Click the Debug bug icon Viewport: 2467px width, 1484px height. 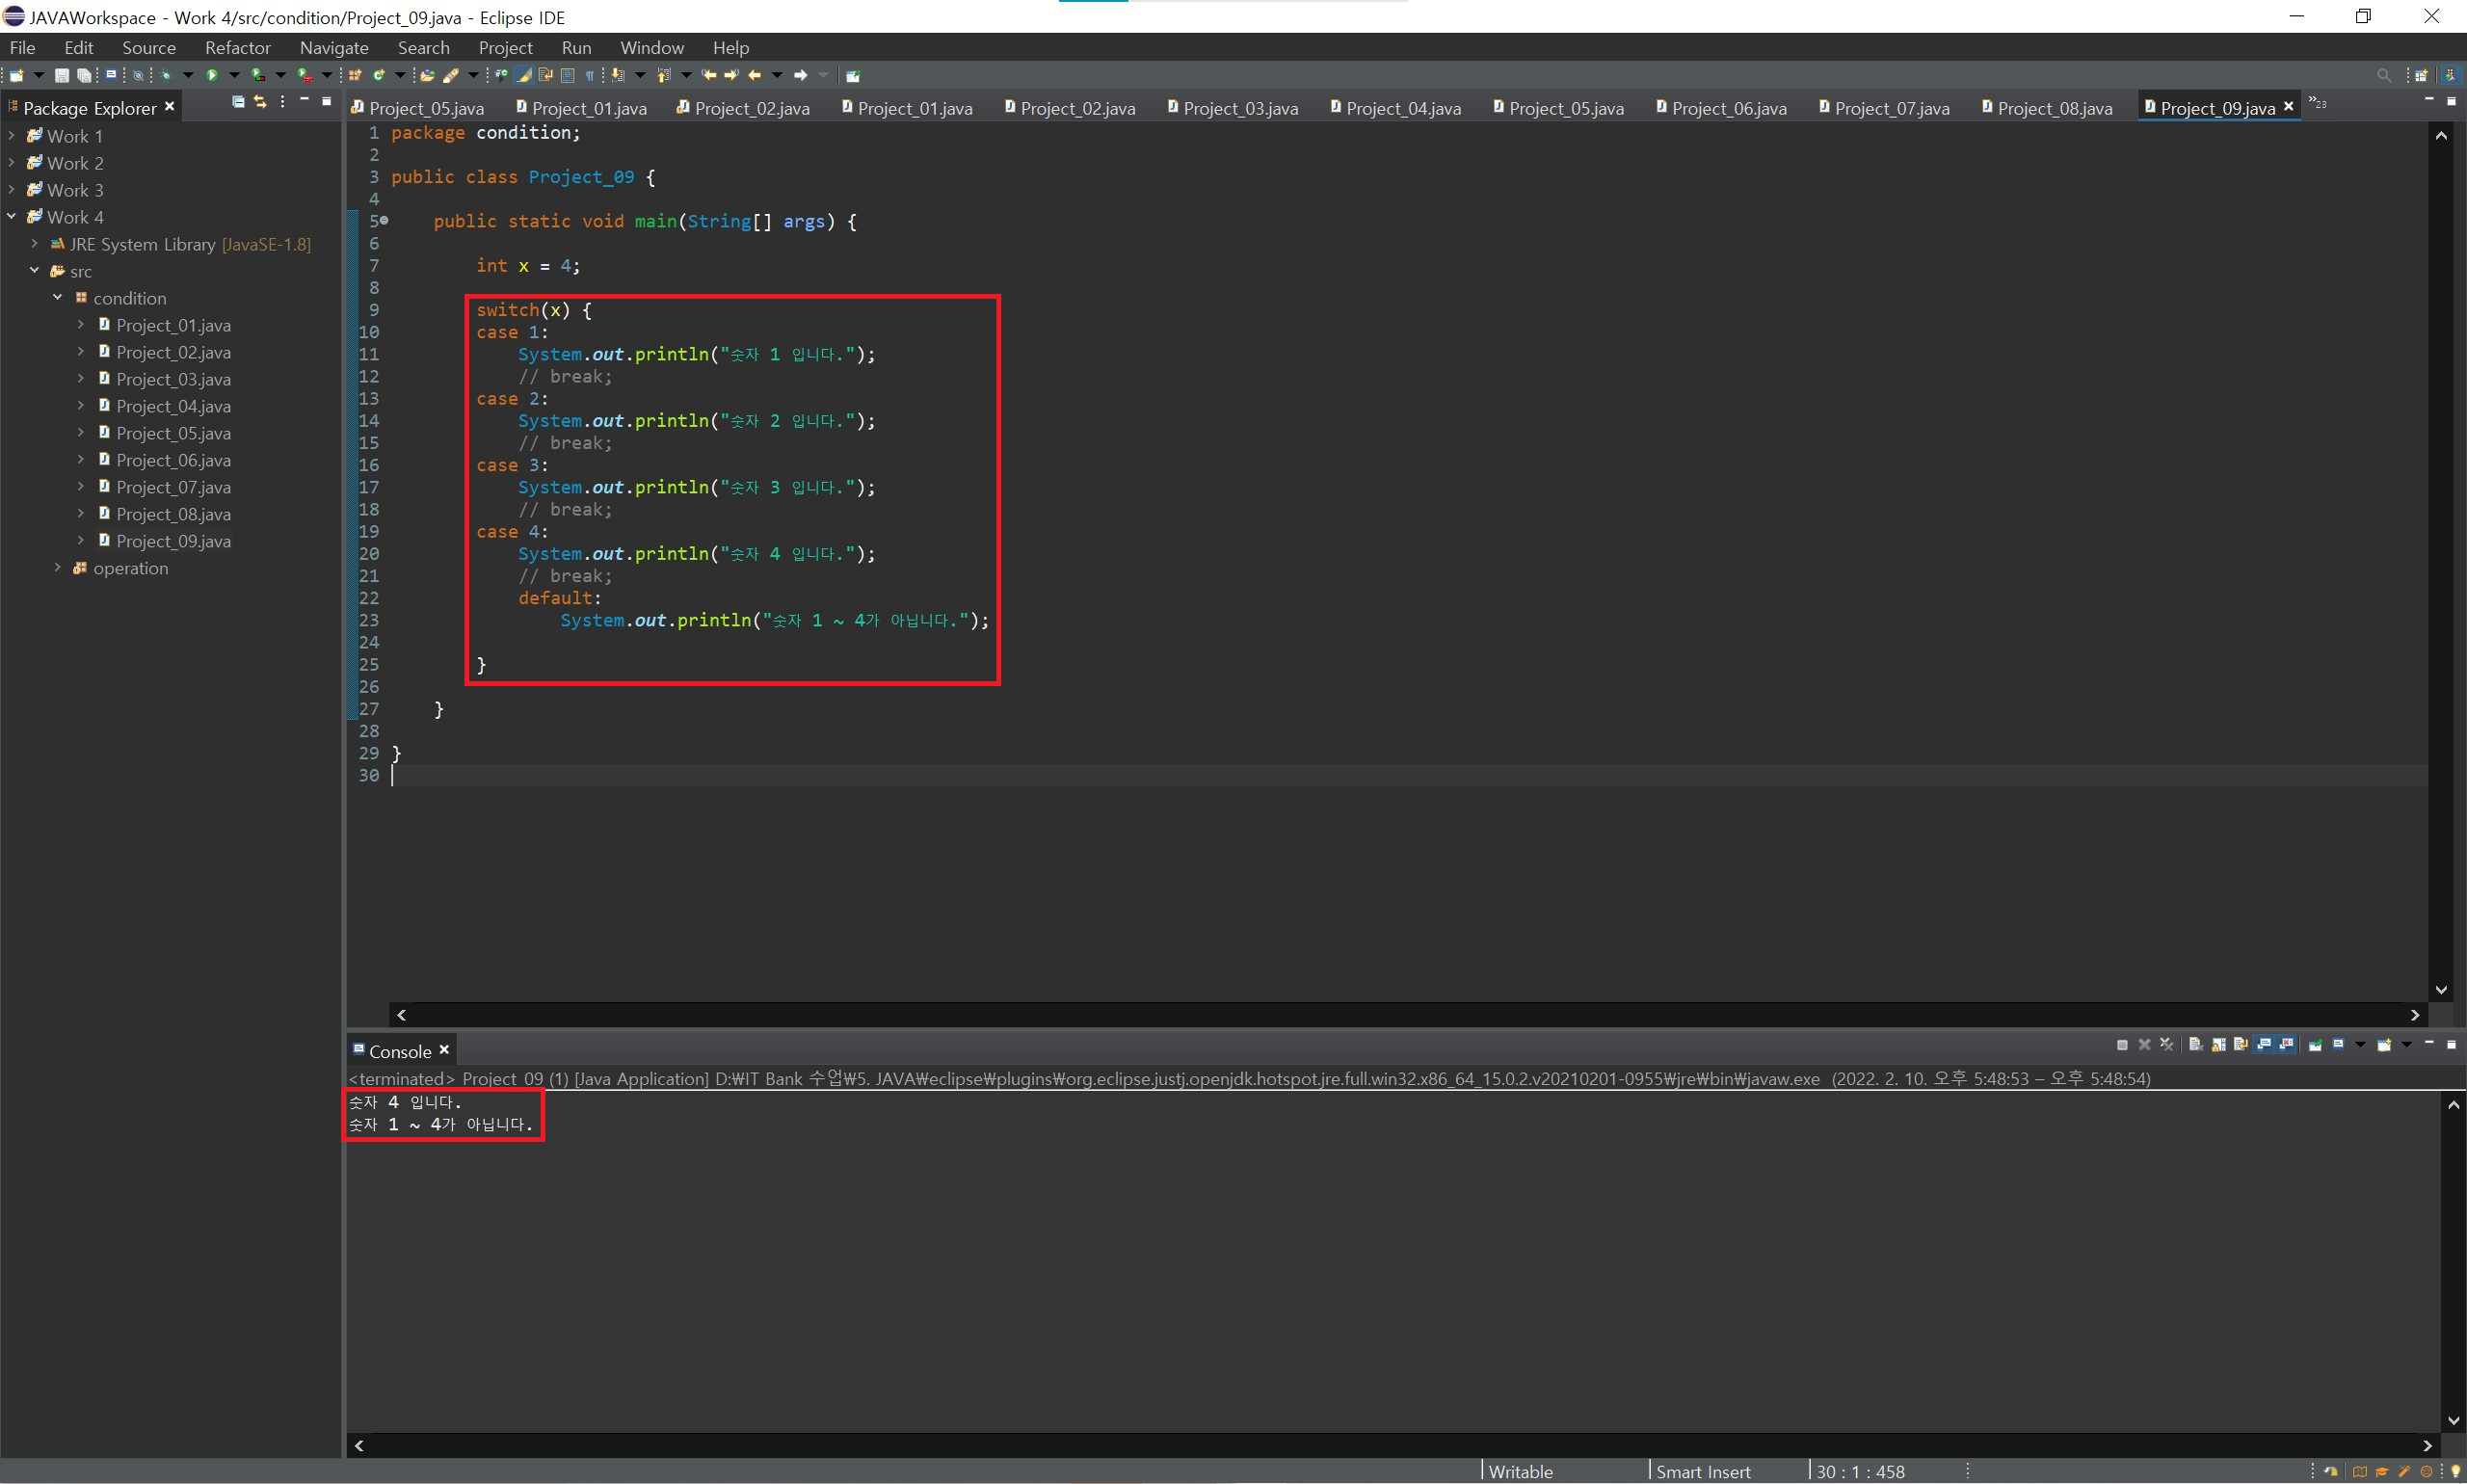tap(166, 75)
